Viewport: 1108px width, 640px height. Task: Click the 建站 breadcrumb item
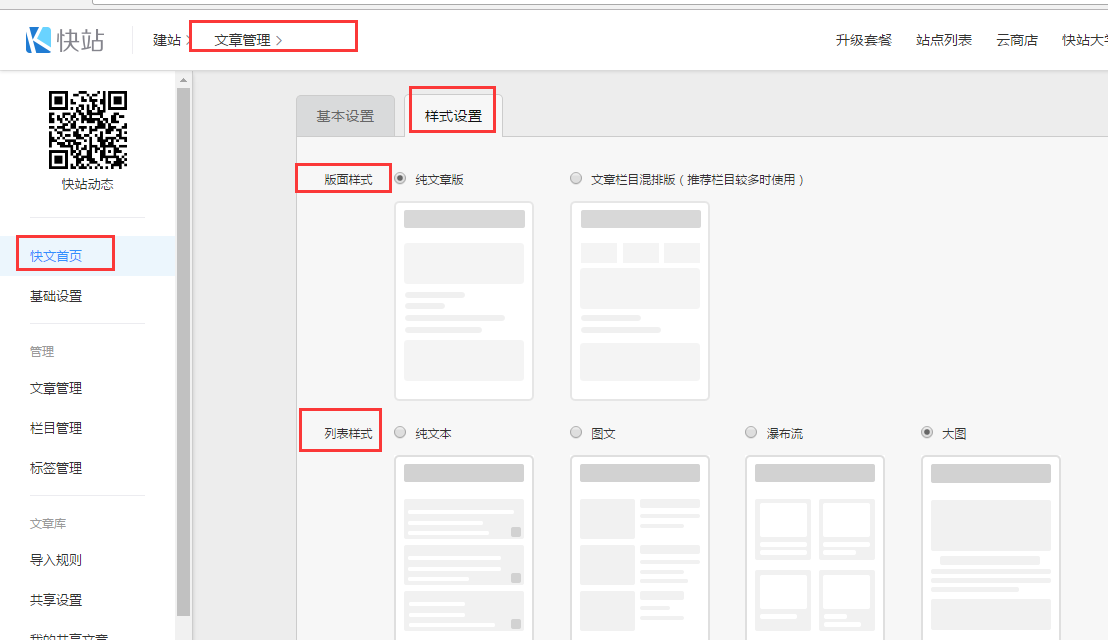(x=166, y=40)
